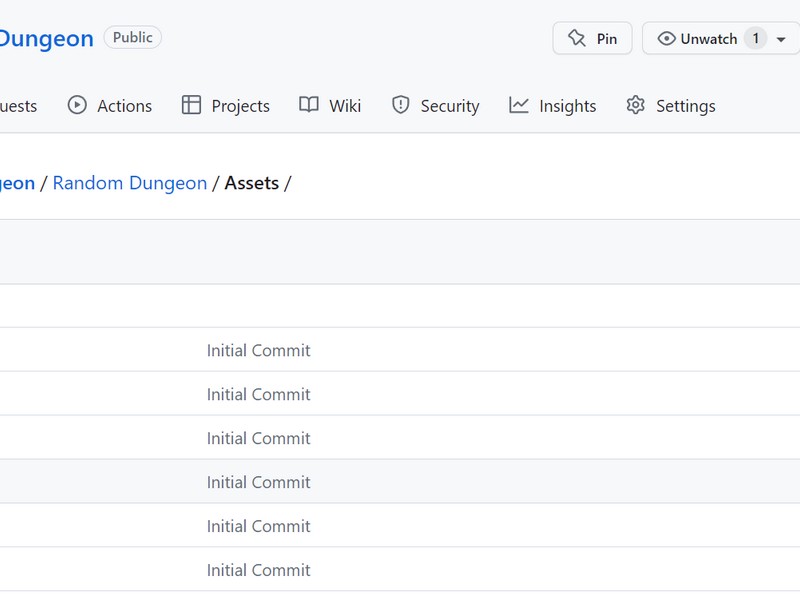Click the pin icon on Pin button
This screenshot has height=600, width=800.
[577, 38]
